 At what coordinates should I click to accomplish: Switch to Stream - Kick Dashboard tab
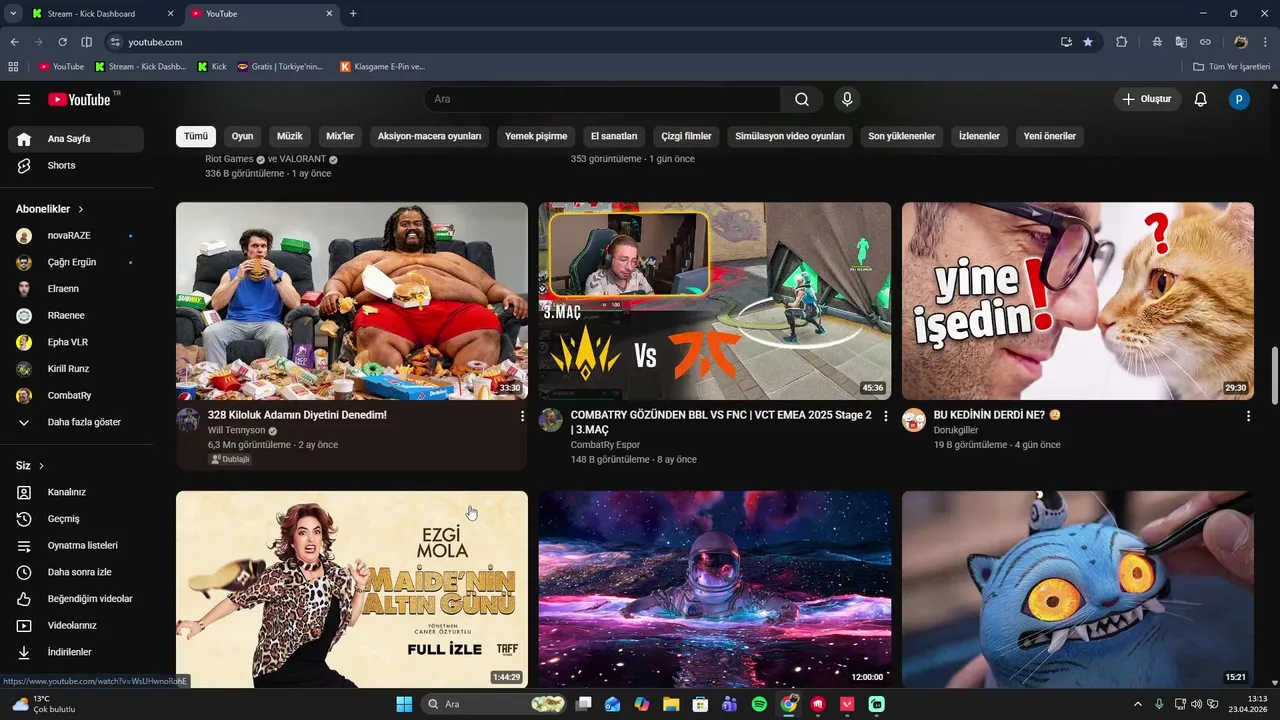(x=100, y=14)
